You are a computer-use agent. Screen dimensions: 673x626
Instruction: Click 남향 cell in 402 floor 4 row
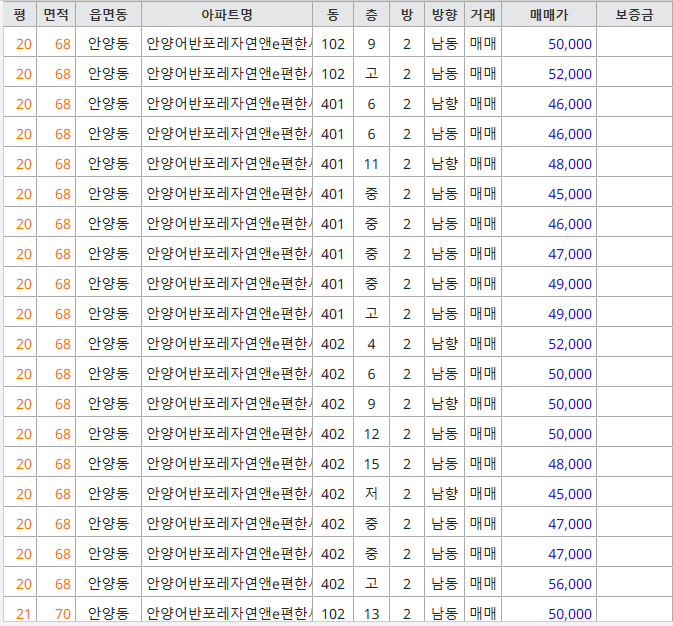pyautogui.click(x=445, y=344)
